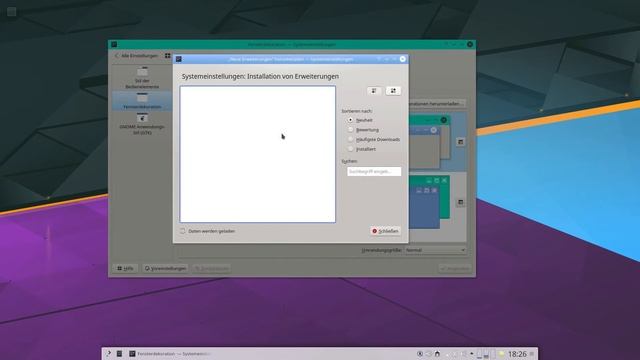640x360 pixels.
Task: Go back to Alle Einstellungen
Action: pos(136,56)
